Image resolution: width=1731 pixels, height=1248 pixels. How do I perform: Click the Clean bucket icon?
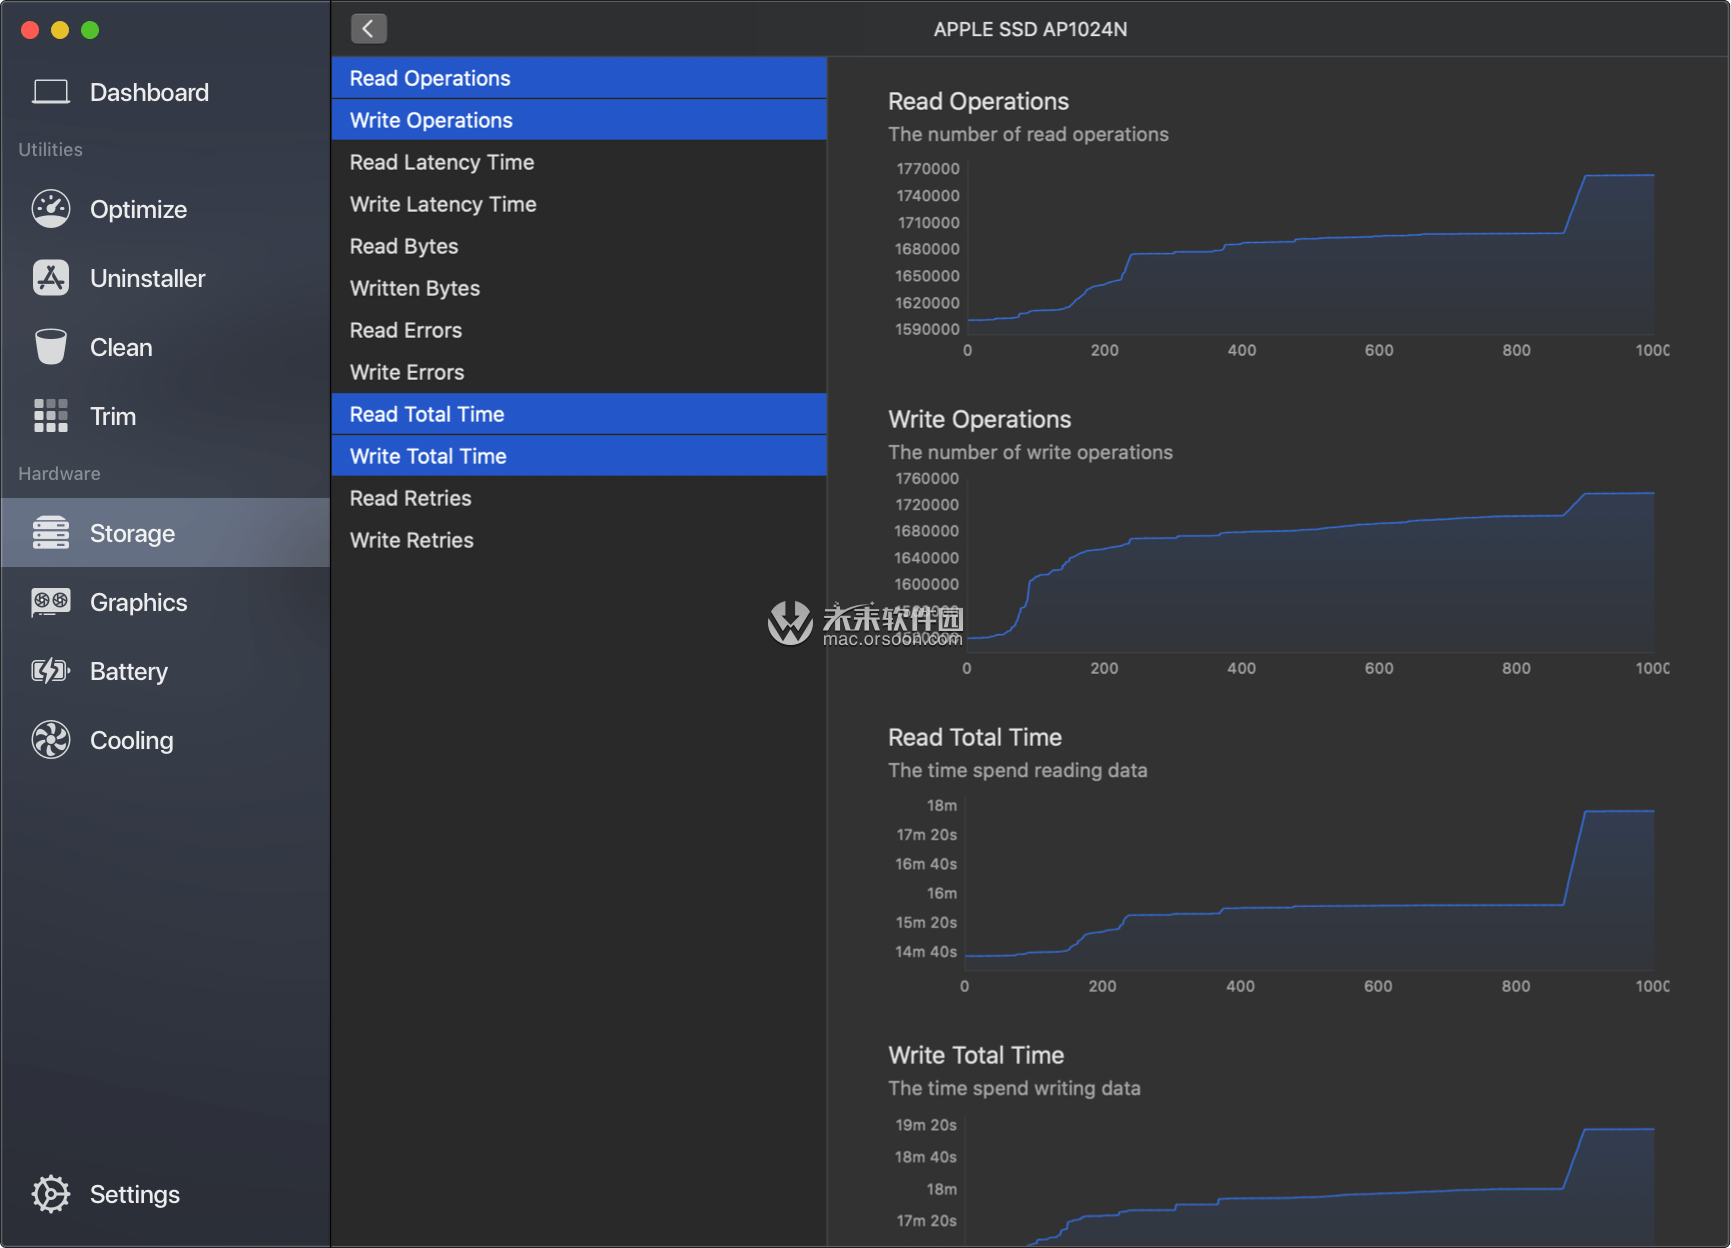51,347
